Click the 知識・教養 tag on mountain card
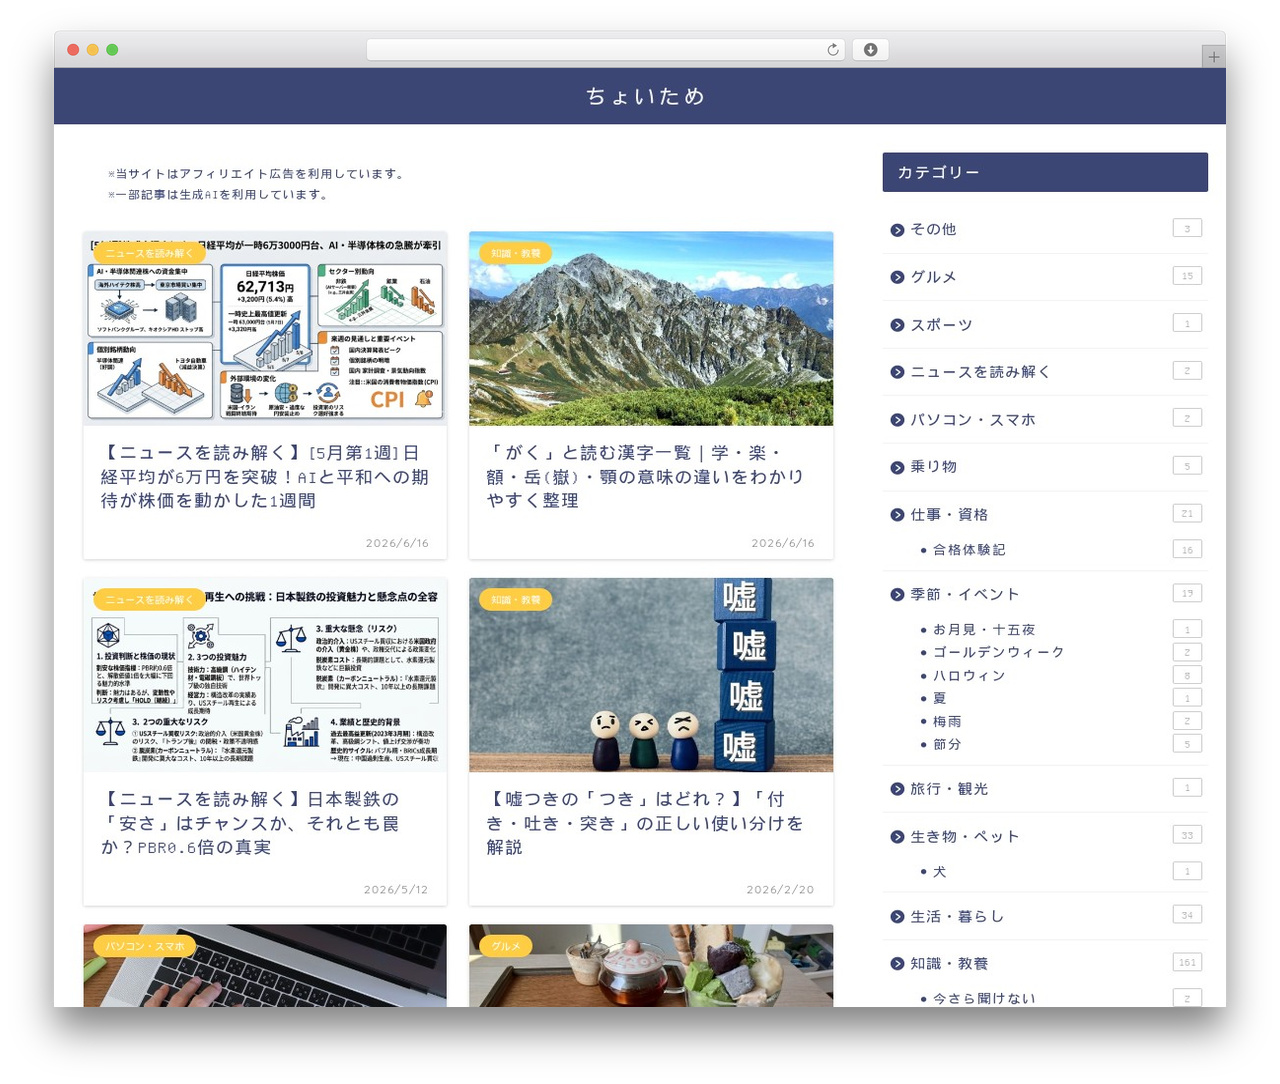Viewport: 1280px width, 1084px height. (x=515, y=253)
